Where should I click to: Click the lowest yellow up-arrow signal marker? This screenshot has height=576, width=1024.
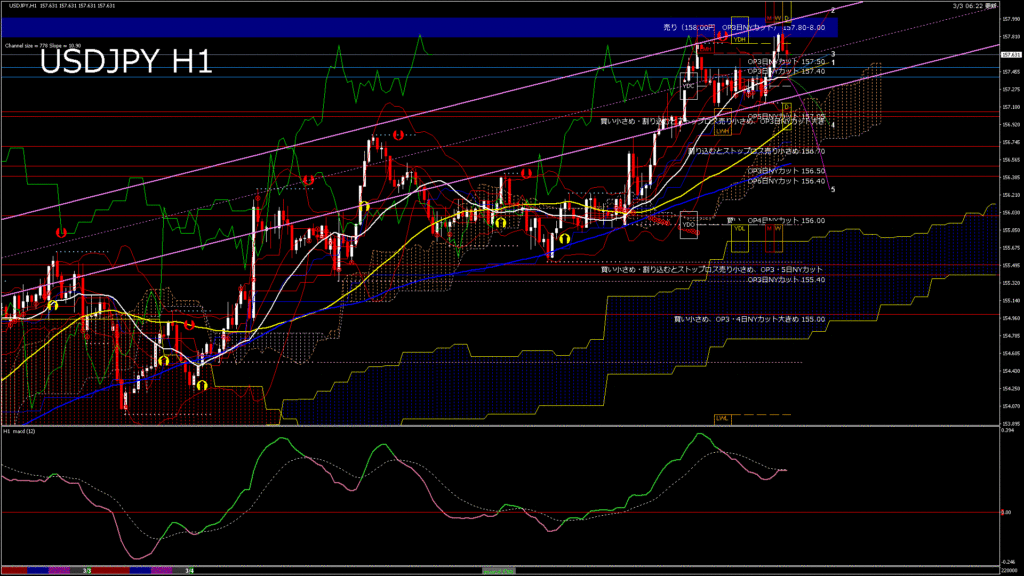(x=201, y=384)
